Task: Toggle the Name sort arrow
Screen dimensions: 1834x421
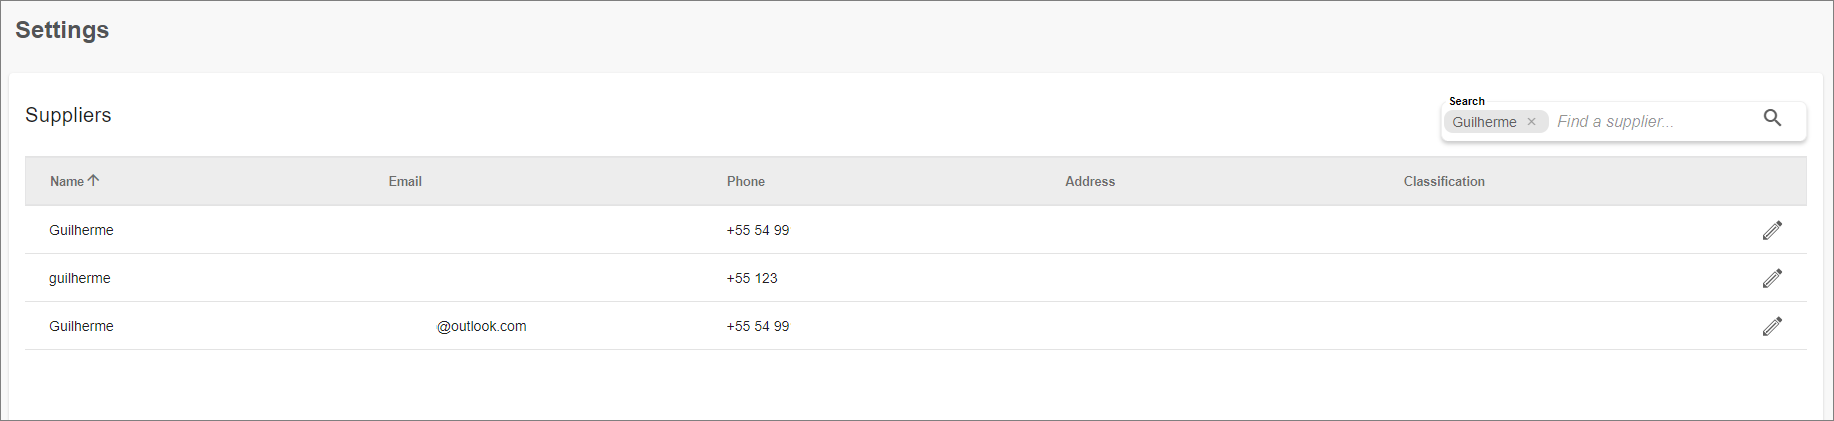Action: click(93, 181)
